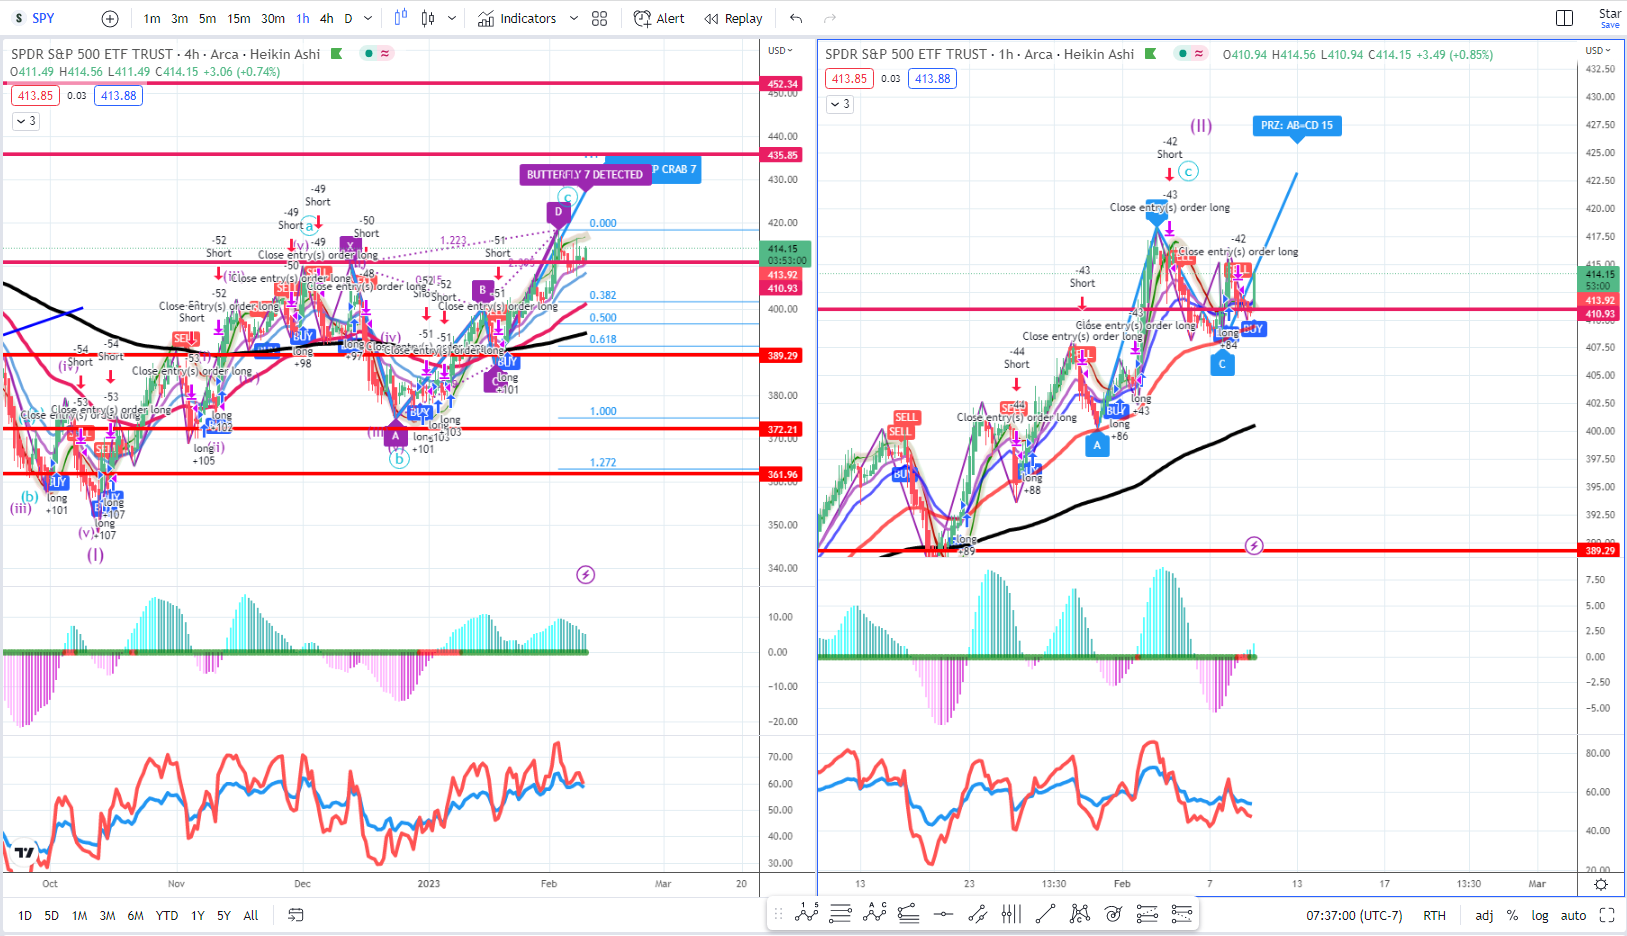Image resolution: width=1627 pixels, height=936 pixels.
Task: Select the long position tool
Action: point(1147,913)
